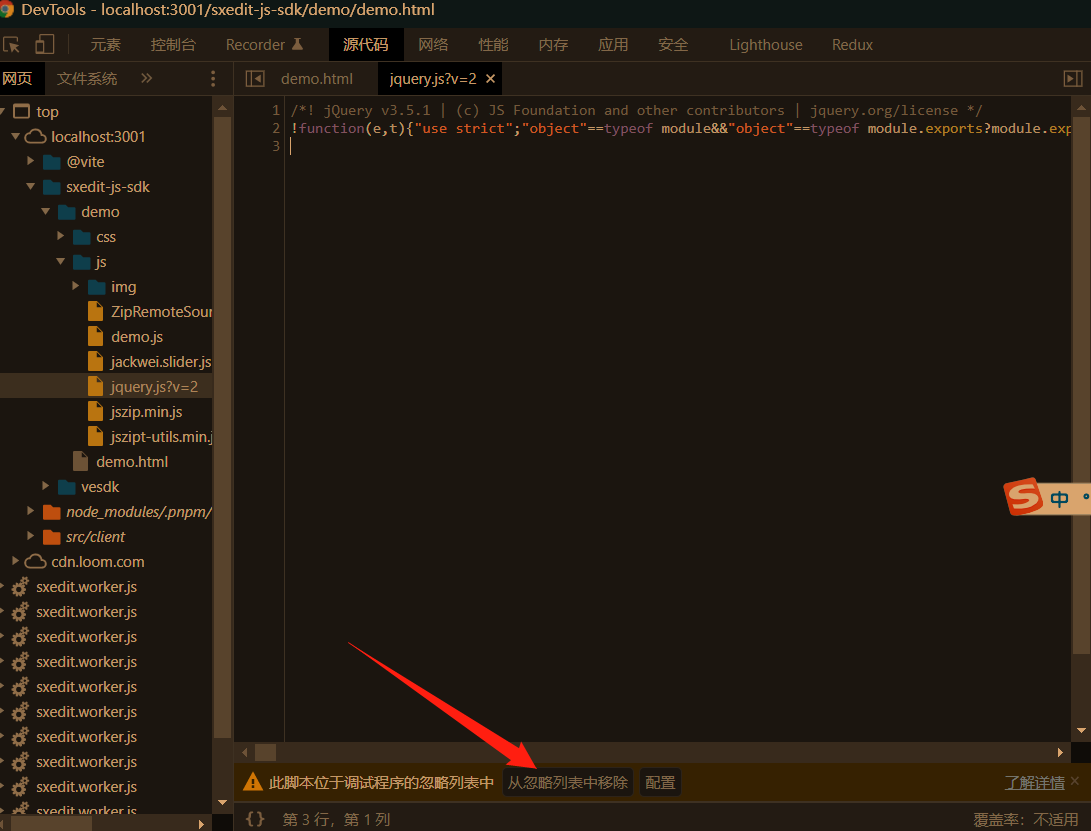Open the Lighthouse panel tab
This screenshot has height=831, width=1091.
click(x=765, y=45)
